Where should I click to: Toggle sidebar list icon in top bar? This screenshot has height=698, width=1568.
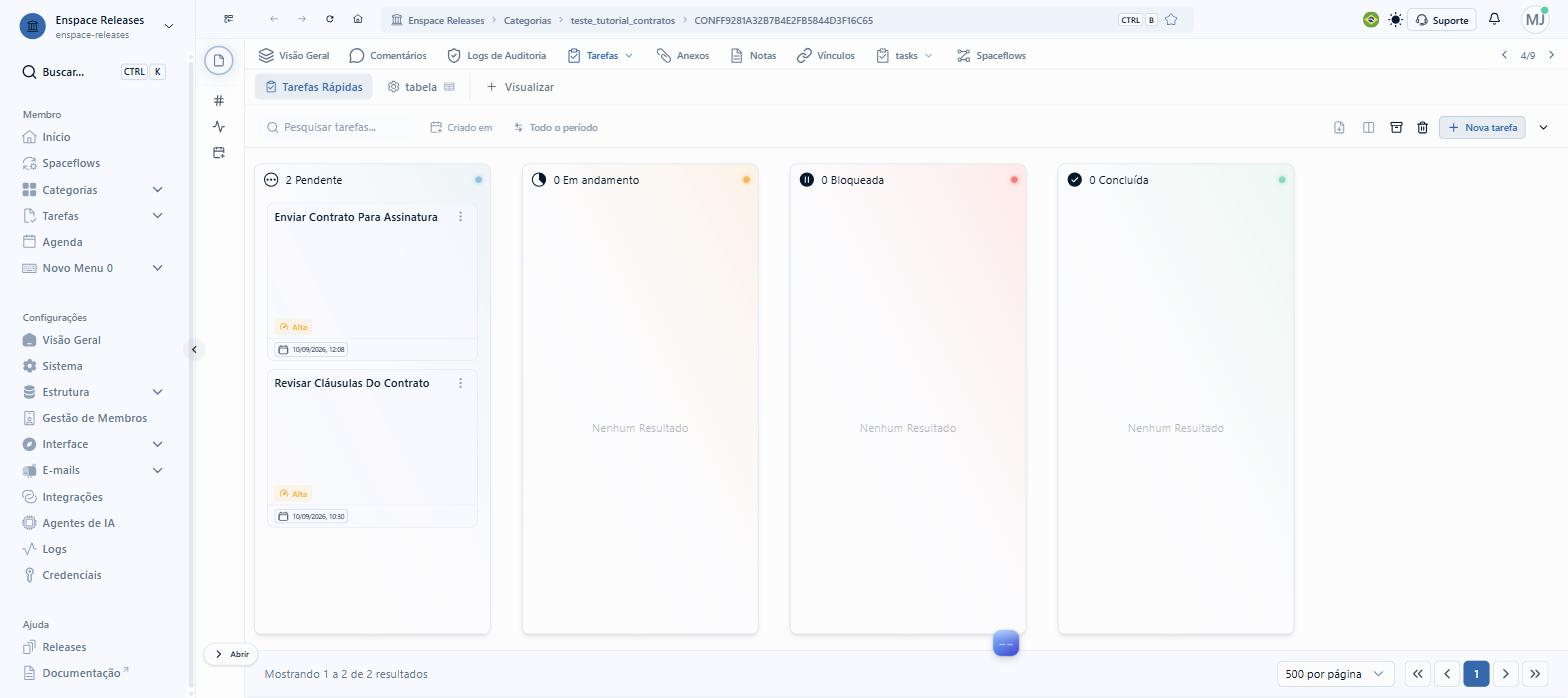point(229,19)
